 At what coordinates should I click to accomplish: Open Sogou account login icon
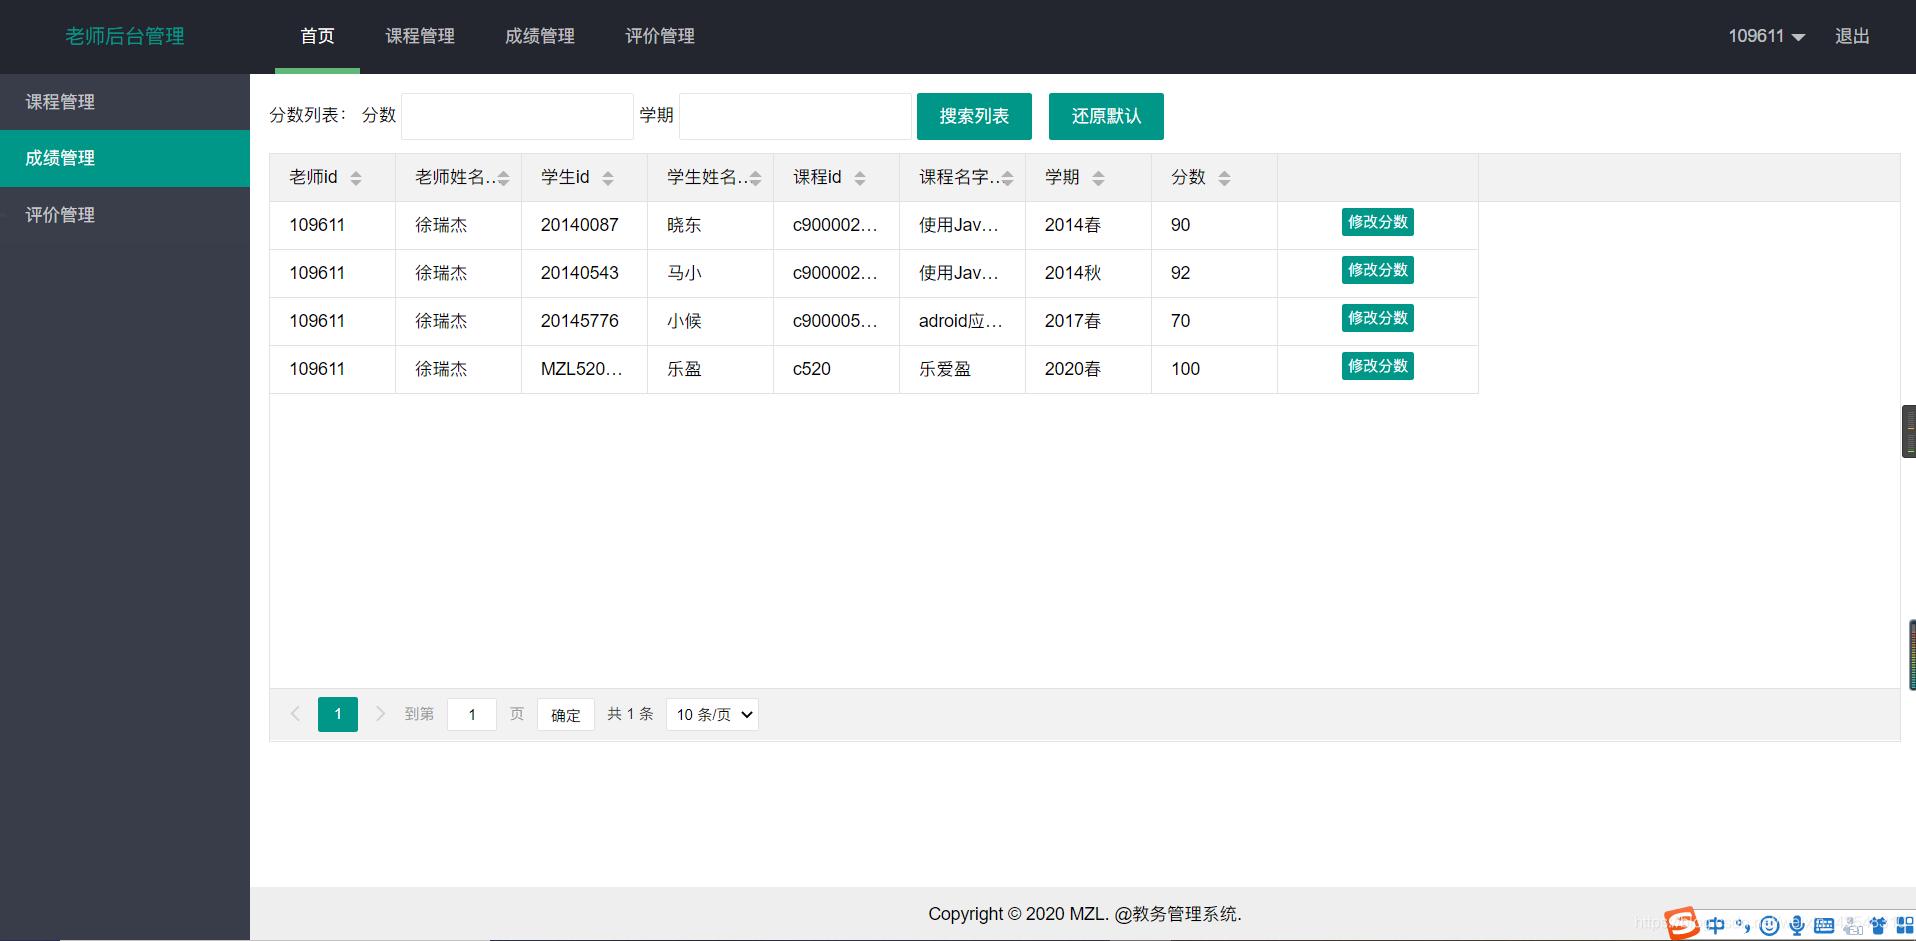click(x=1852, y=925)
